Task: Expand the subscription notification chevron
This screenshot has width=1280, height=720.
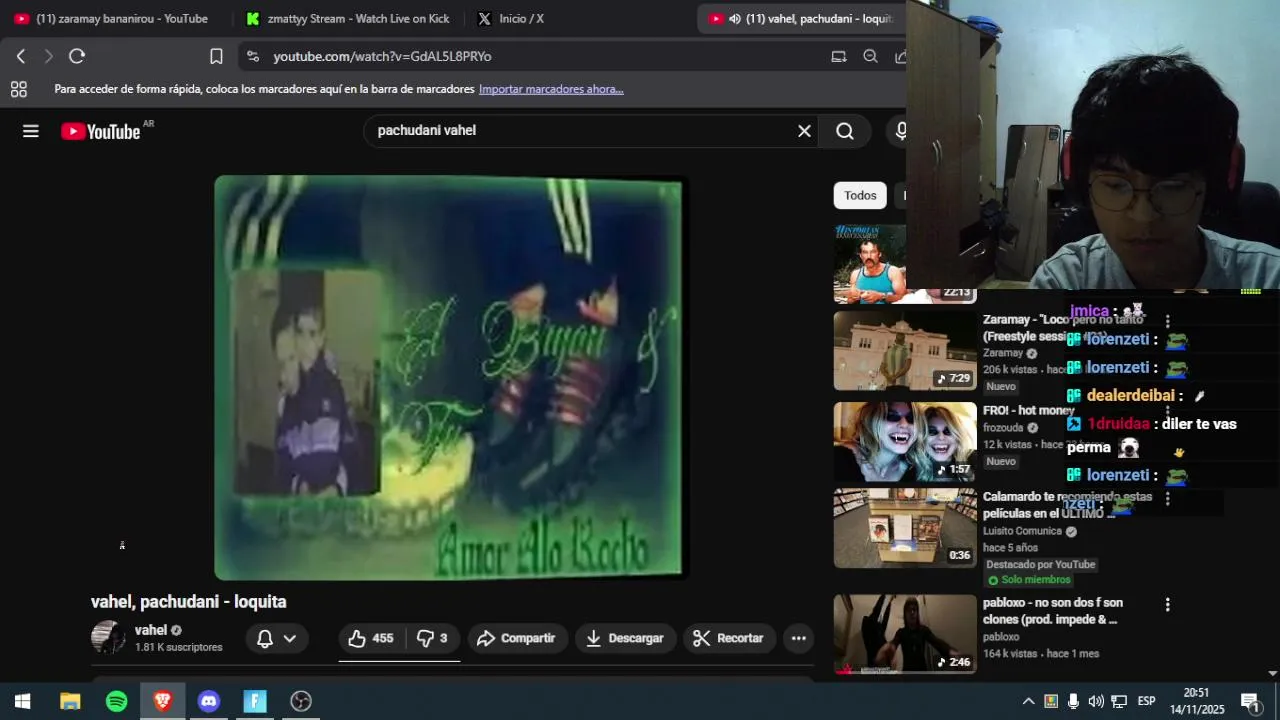Action: (x=290, y=638)
